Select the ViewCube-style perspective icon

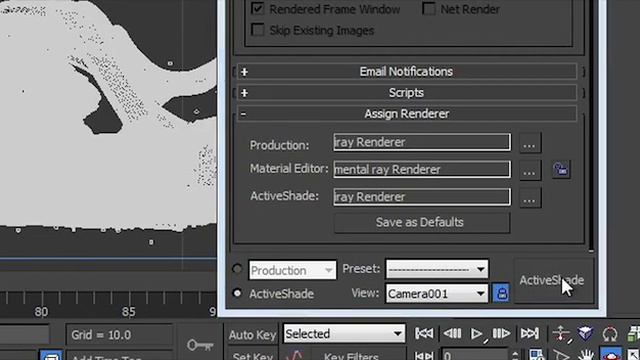(586, 333)
